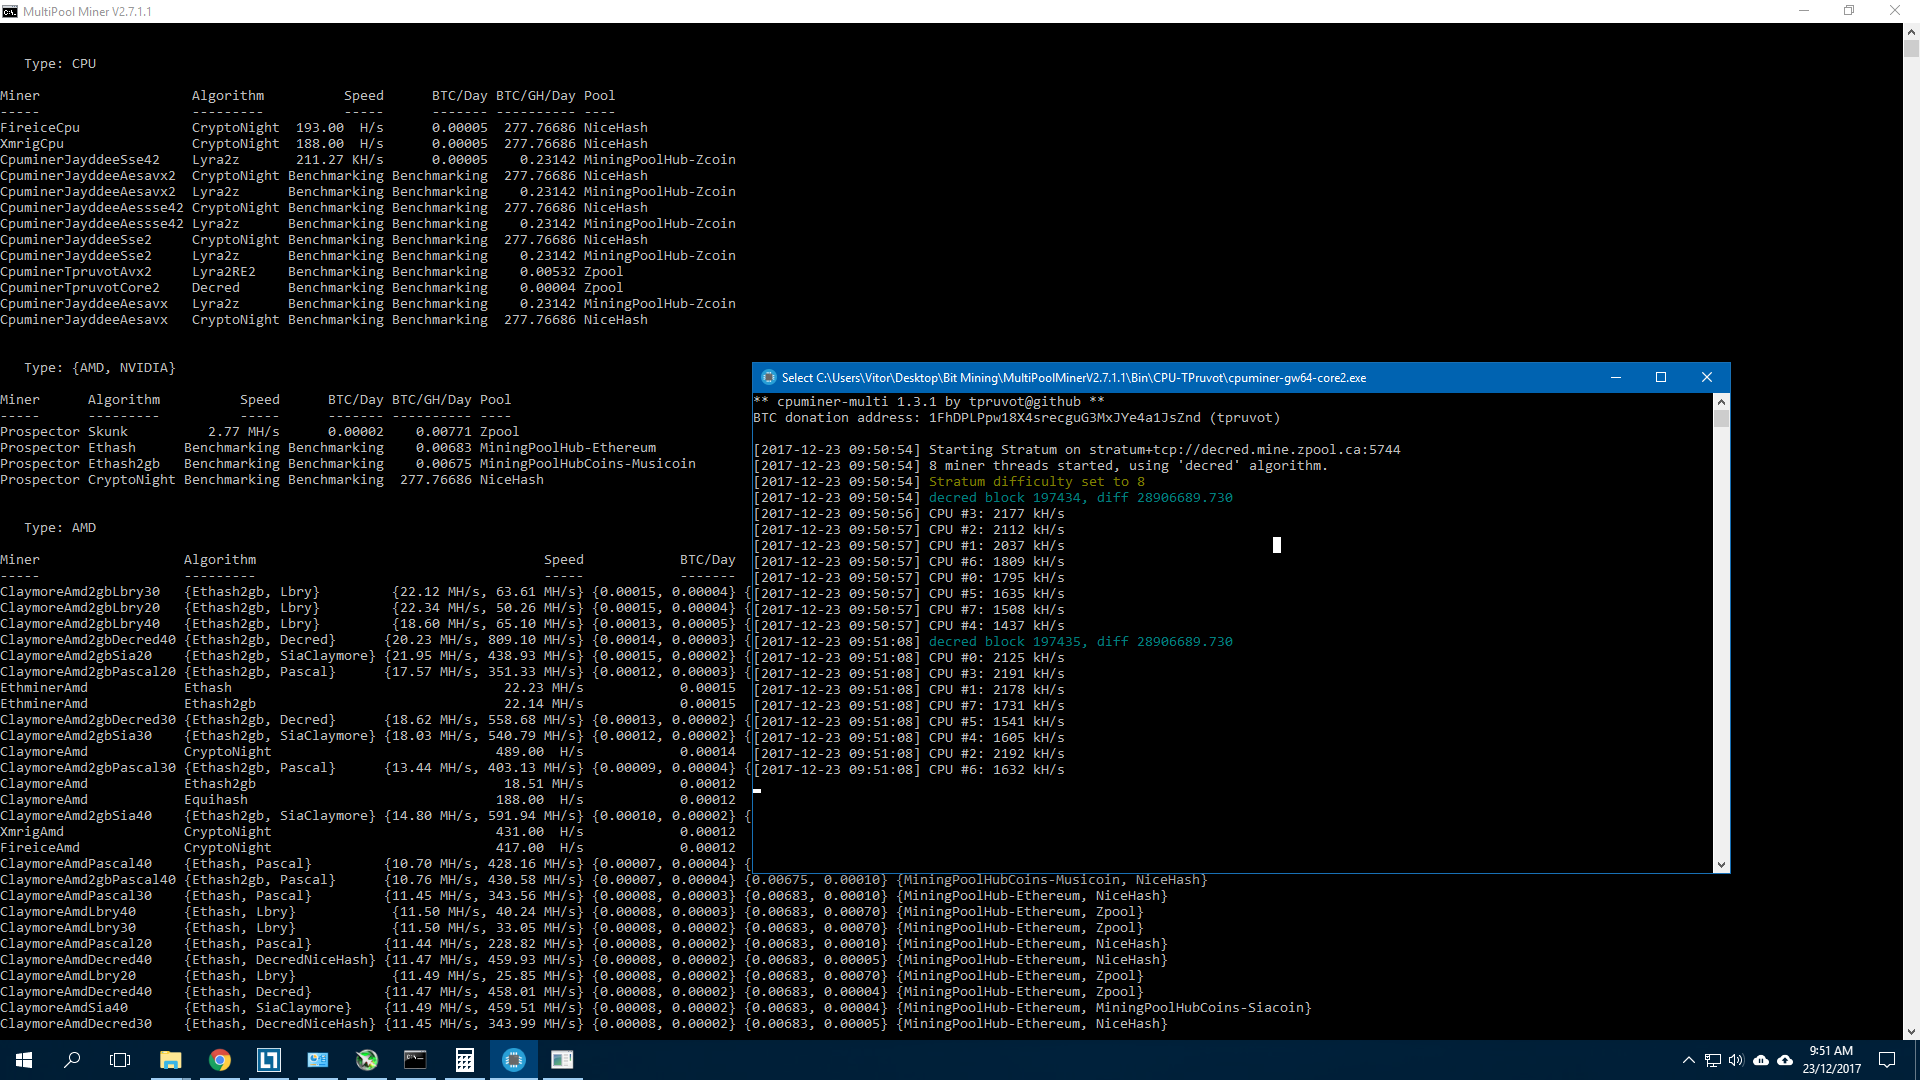Check Ethernet network status in the tray
Viewport: 1920px width, 1080px height.
coord(1712,1060)
